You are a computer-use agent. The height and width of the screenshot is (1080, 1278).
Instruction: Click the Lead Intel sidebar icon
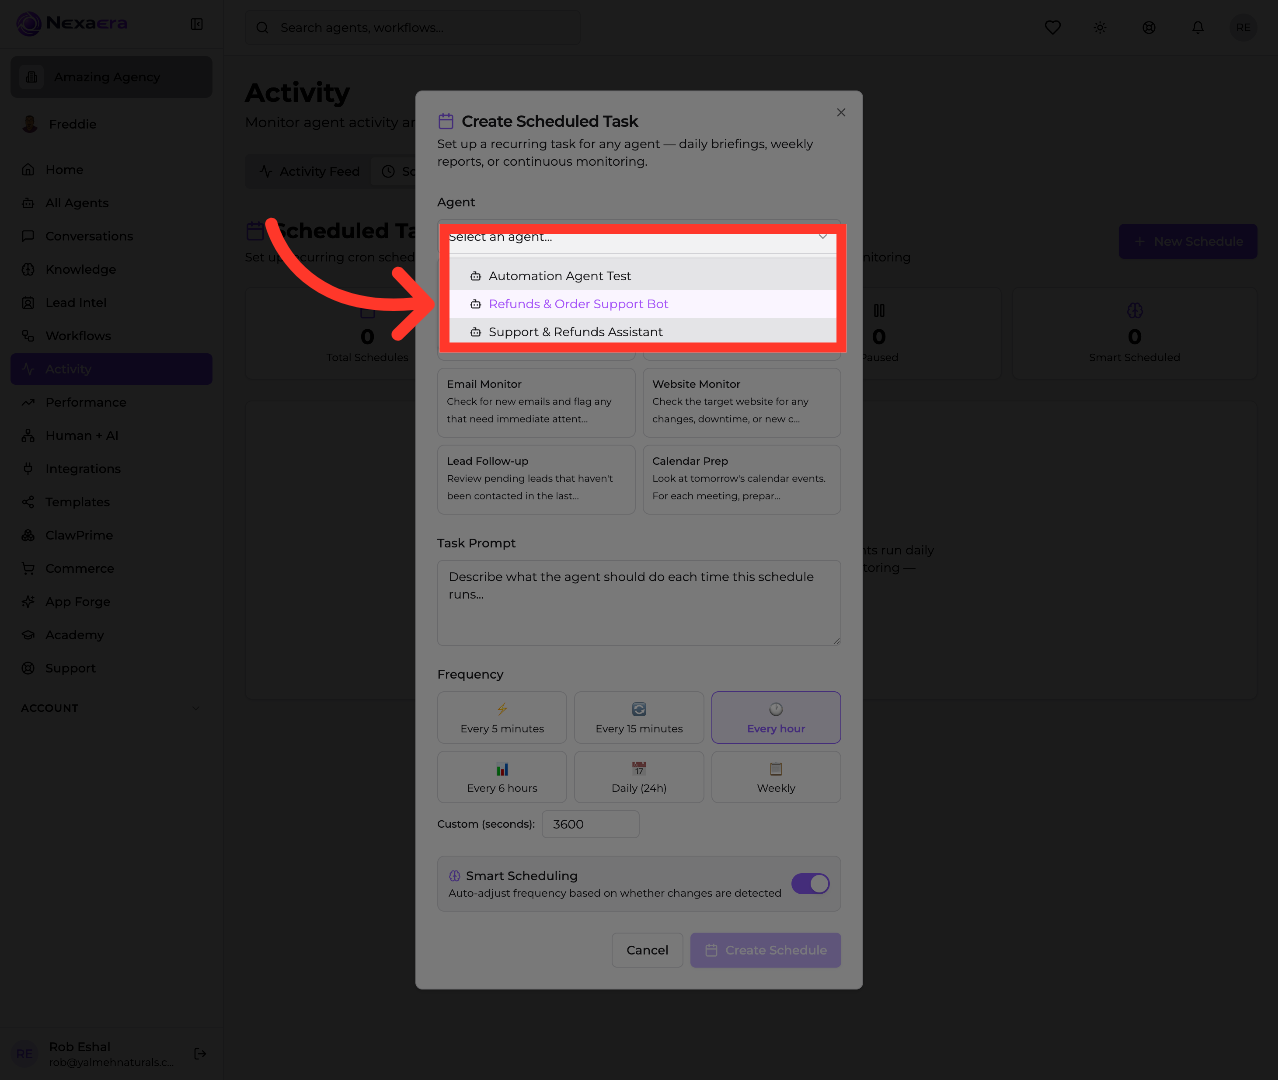28,303
